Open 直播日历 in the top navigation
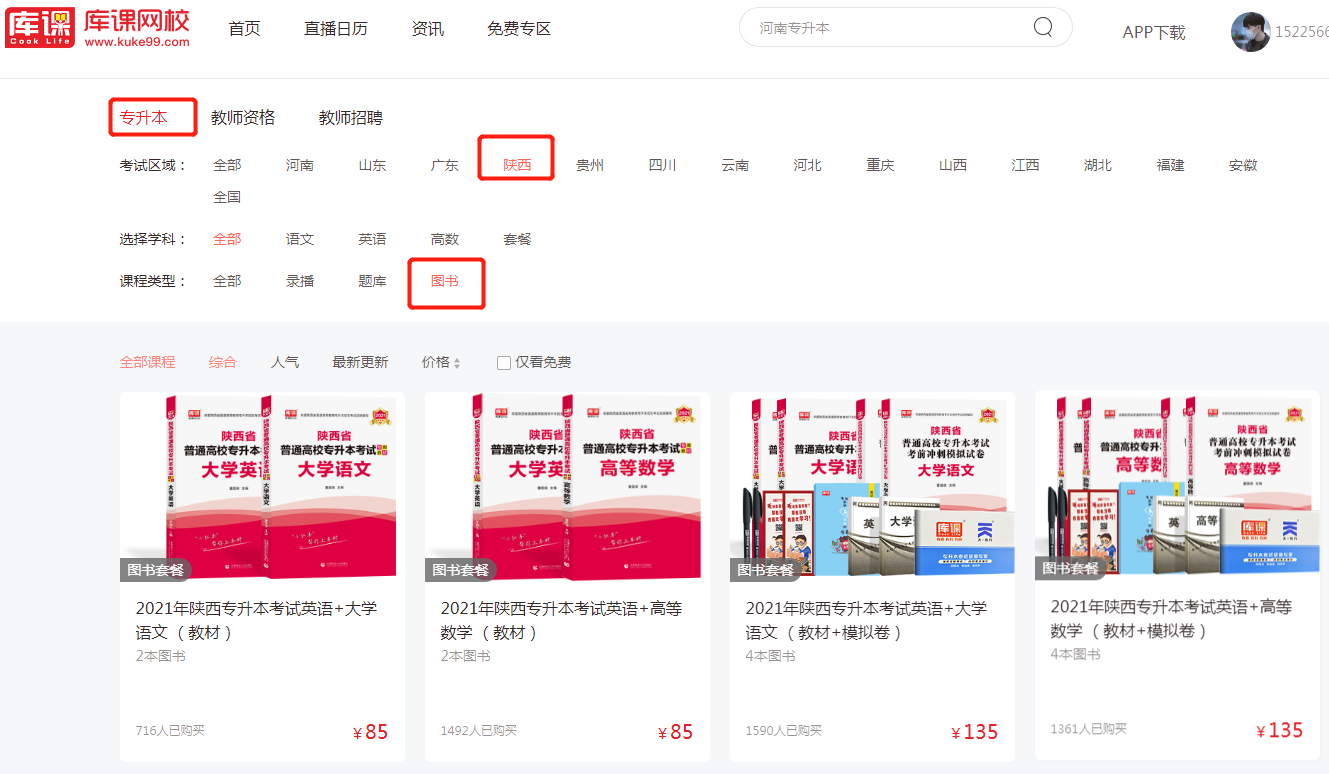 click(x=336, y=29)
